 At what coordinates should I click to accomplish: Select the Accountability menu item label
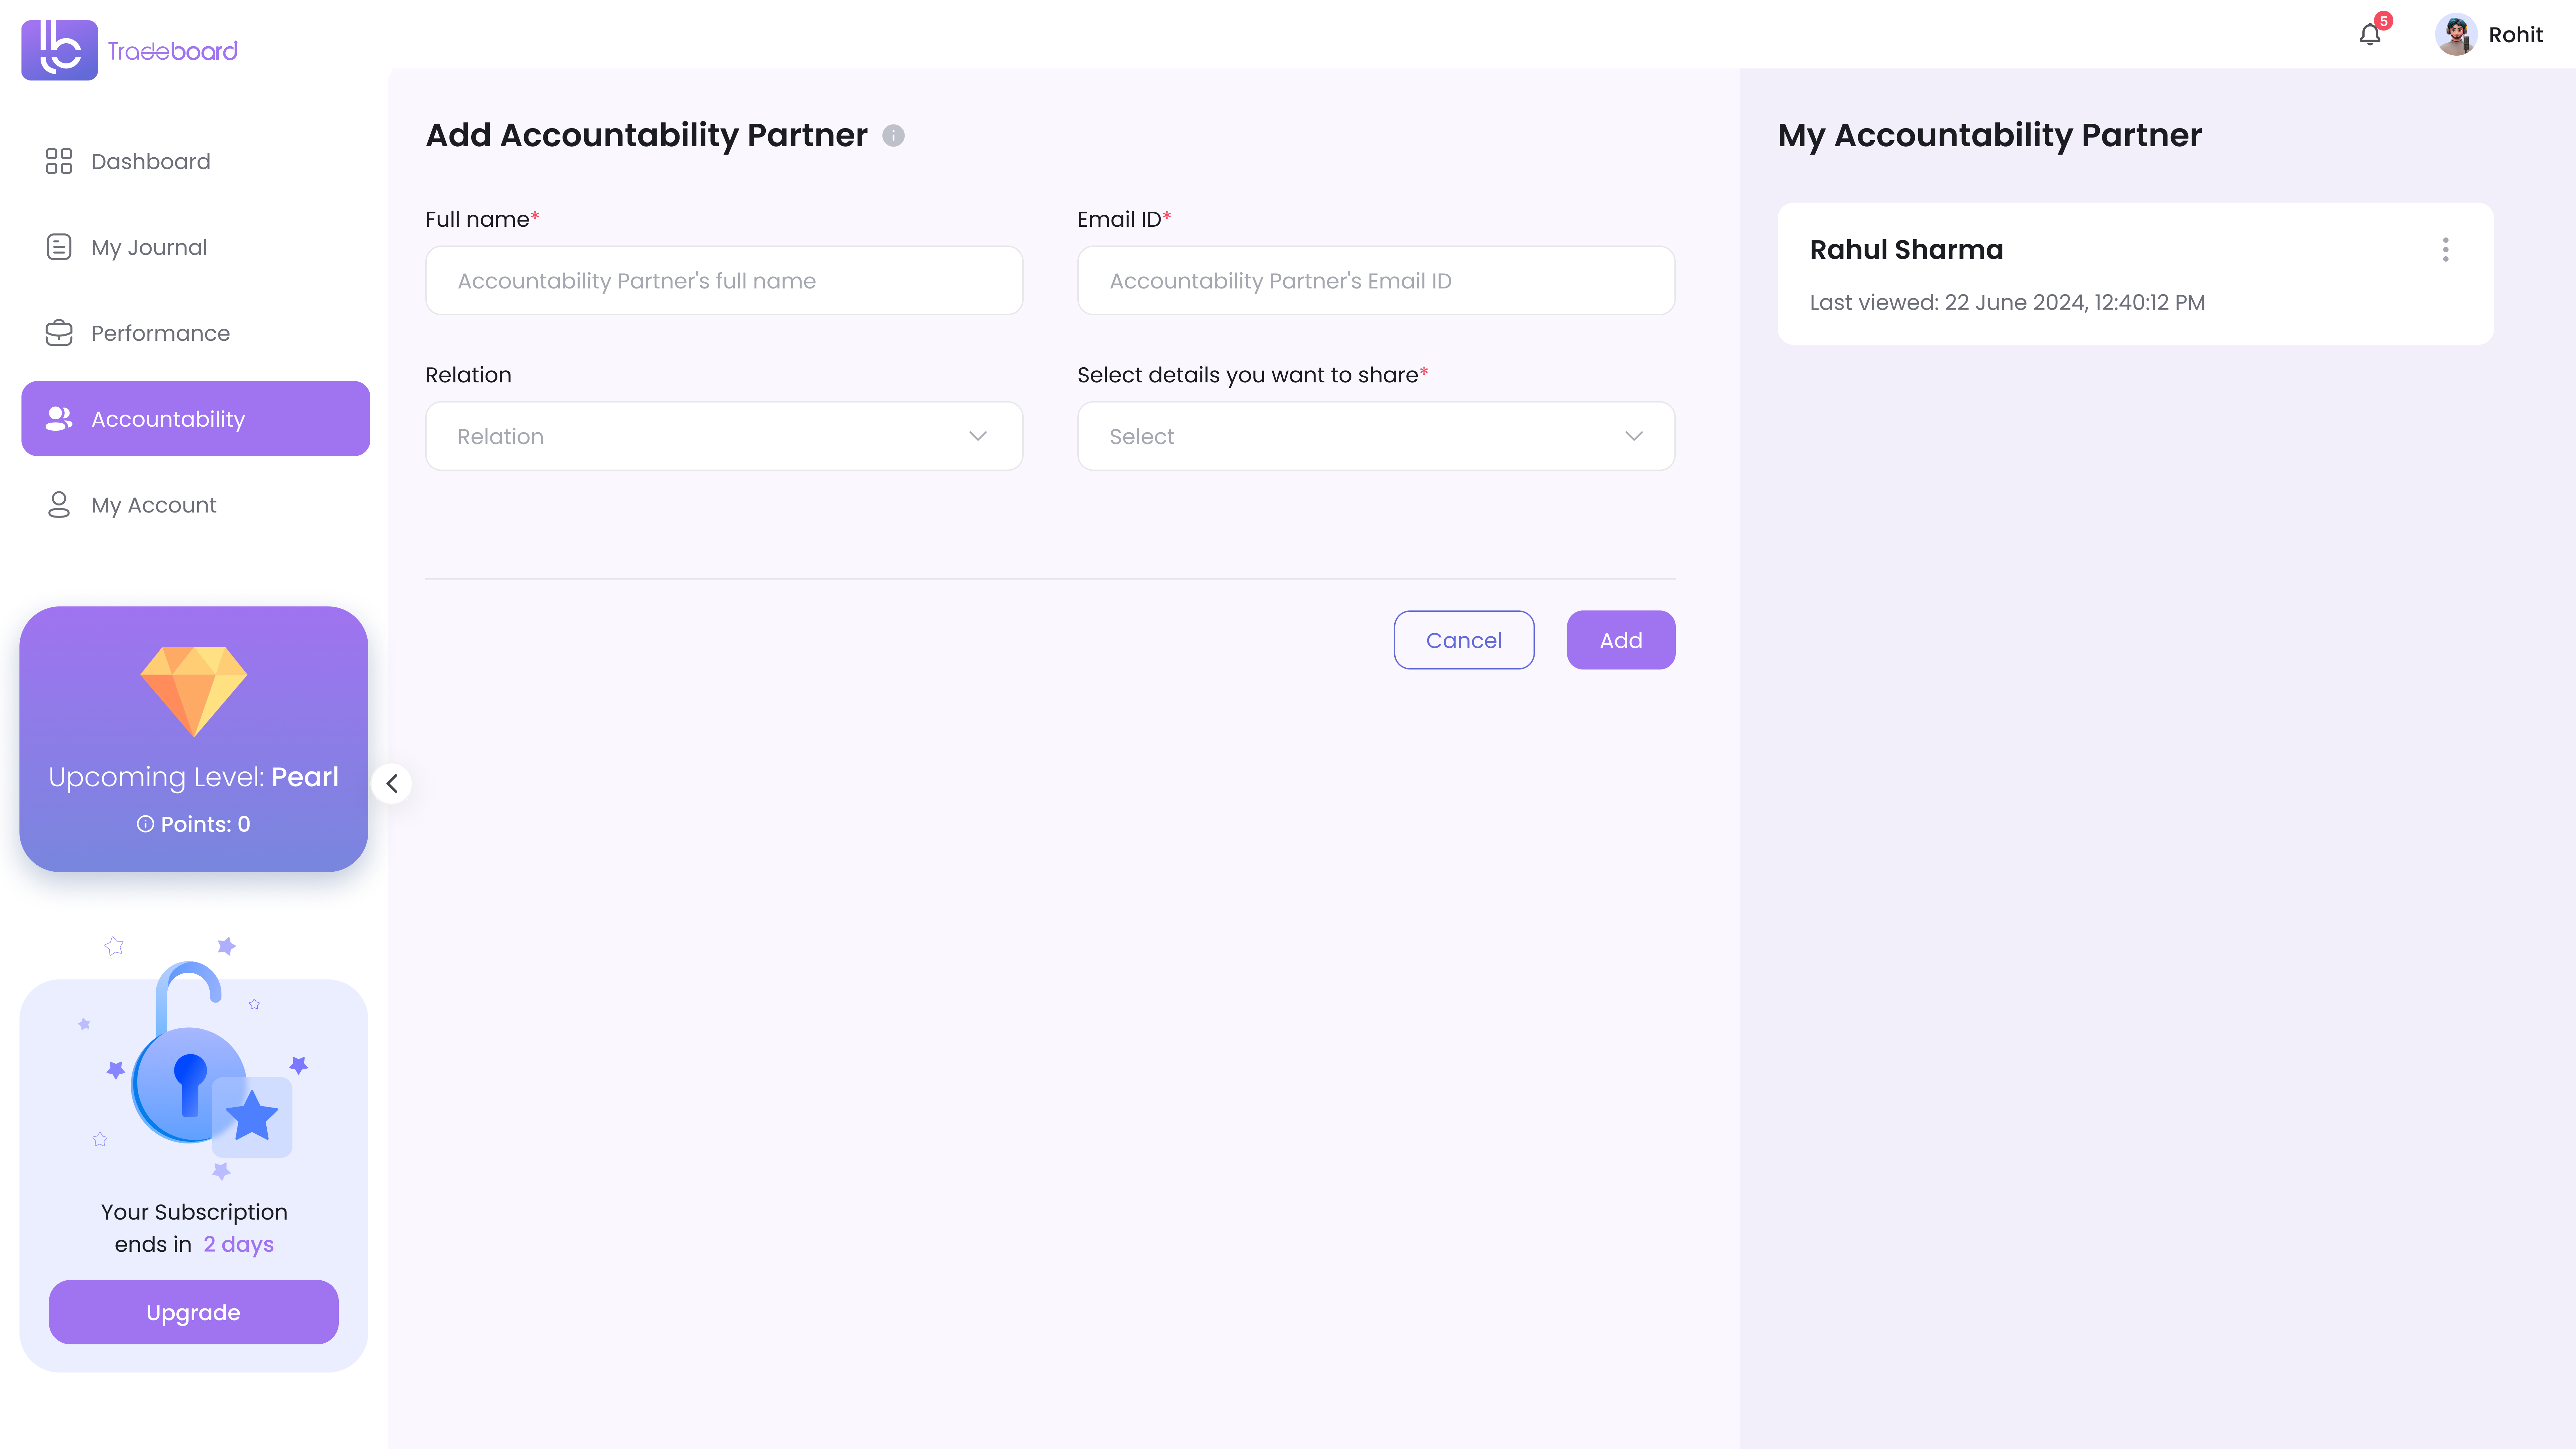coord(168,419)
